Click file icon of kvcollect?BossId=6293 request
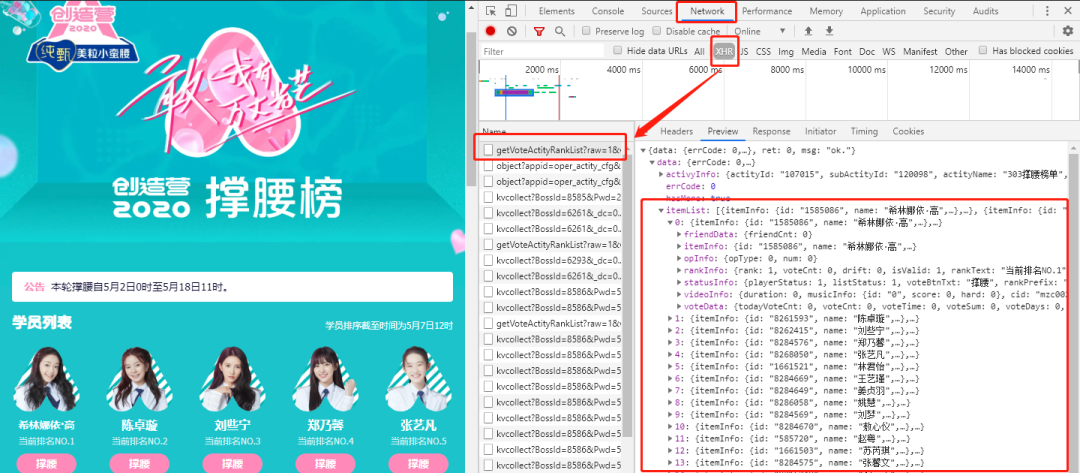 [488, 260]
